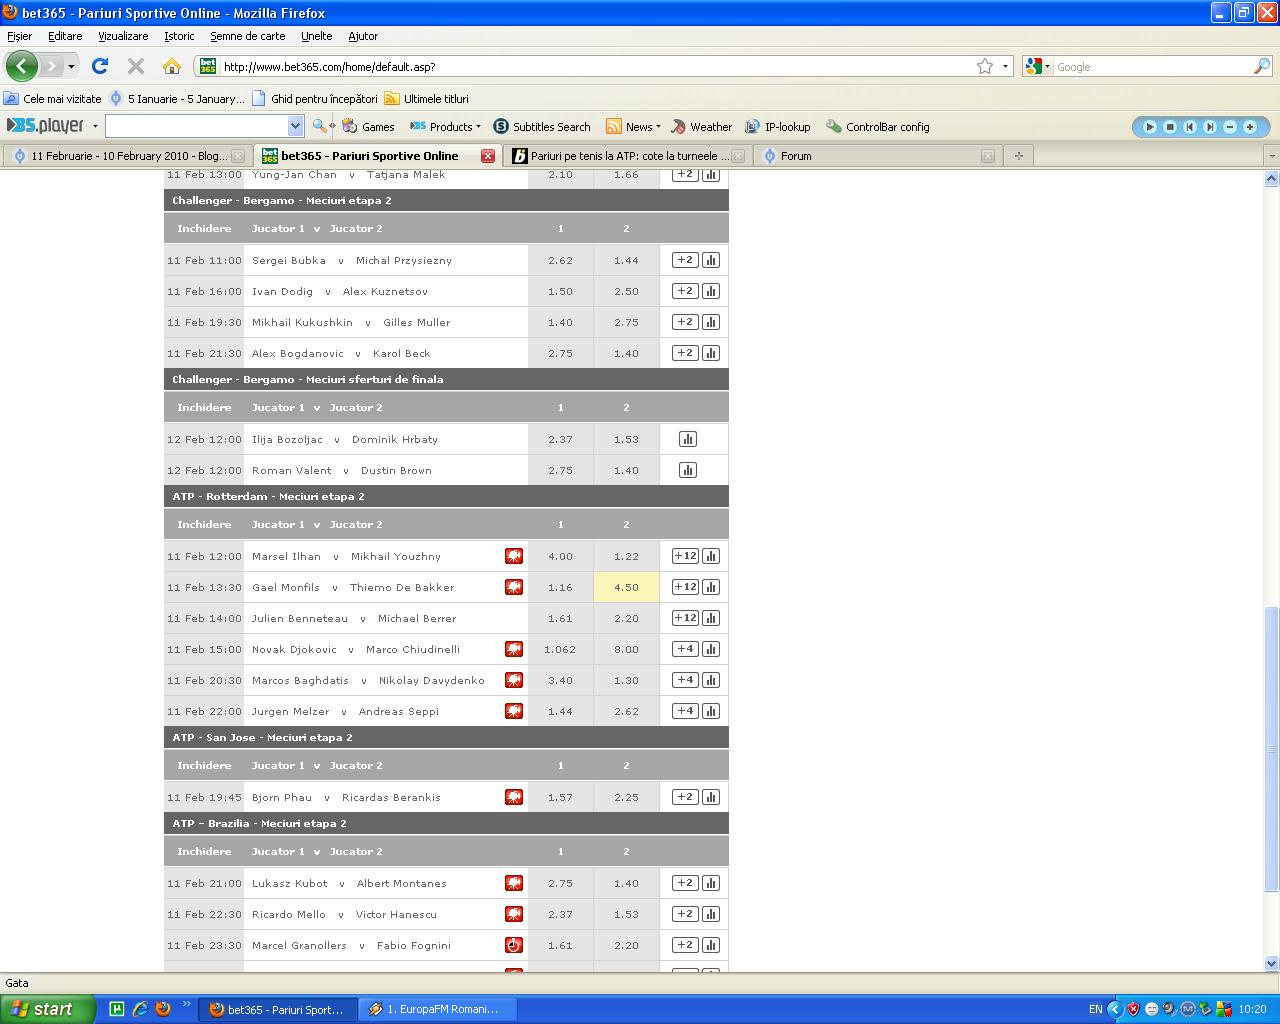View statistics for Bjorn Phau match
This screenshot has height=1024, width=1280.
[711, 797]
